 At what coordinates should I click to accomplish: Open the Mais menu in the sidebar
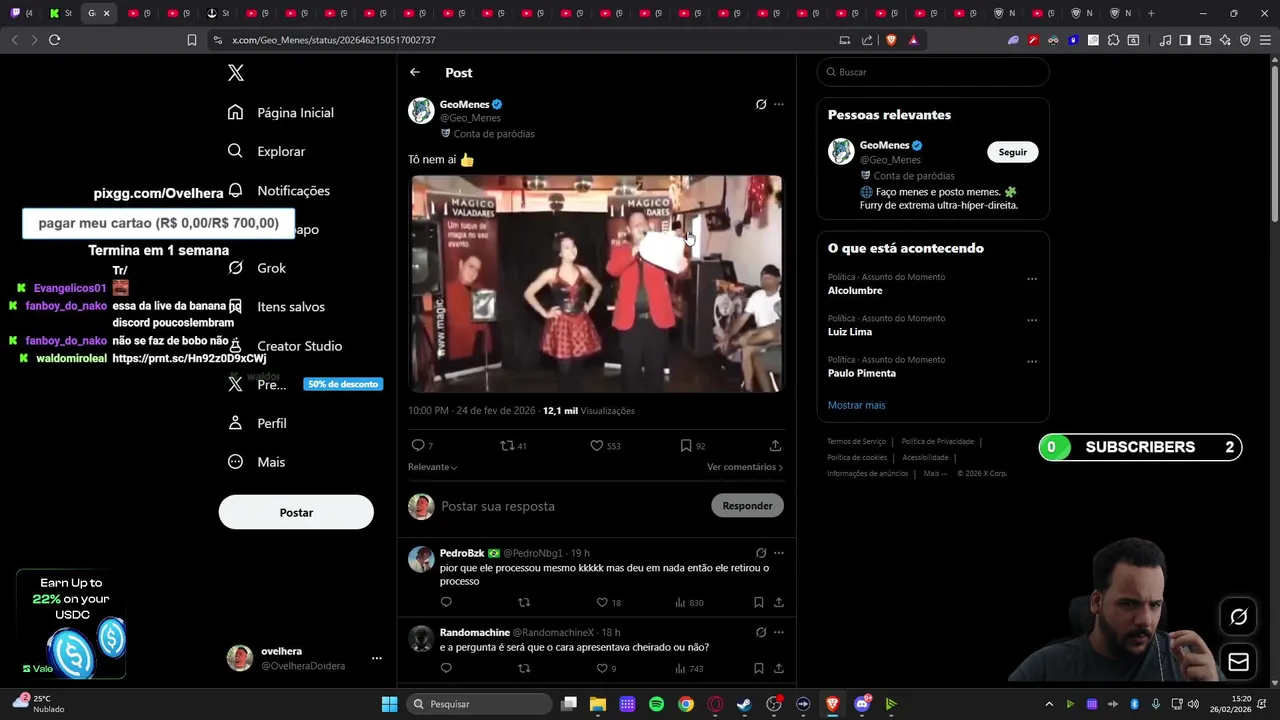(x=257, y=462)
